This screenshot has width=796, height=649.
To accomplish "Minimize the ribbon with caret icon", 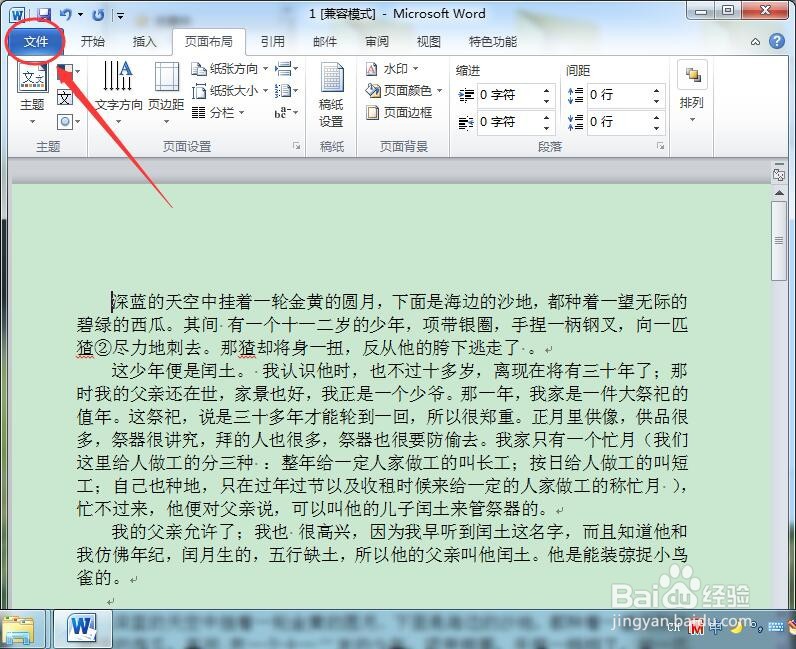I will point(755,42).
